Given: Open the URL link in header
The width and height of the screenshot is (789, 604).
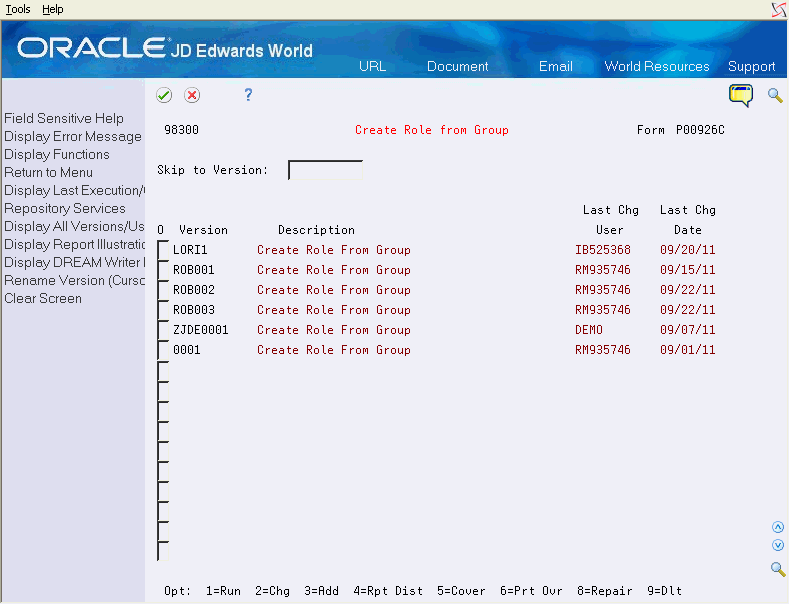Looking at the screenshot, I should (x=372, y=66).
